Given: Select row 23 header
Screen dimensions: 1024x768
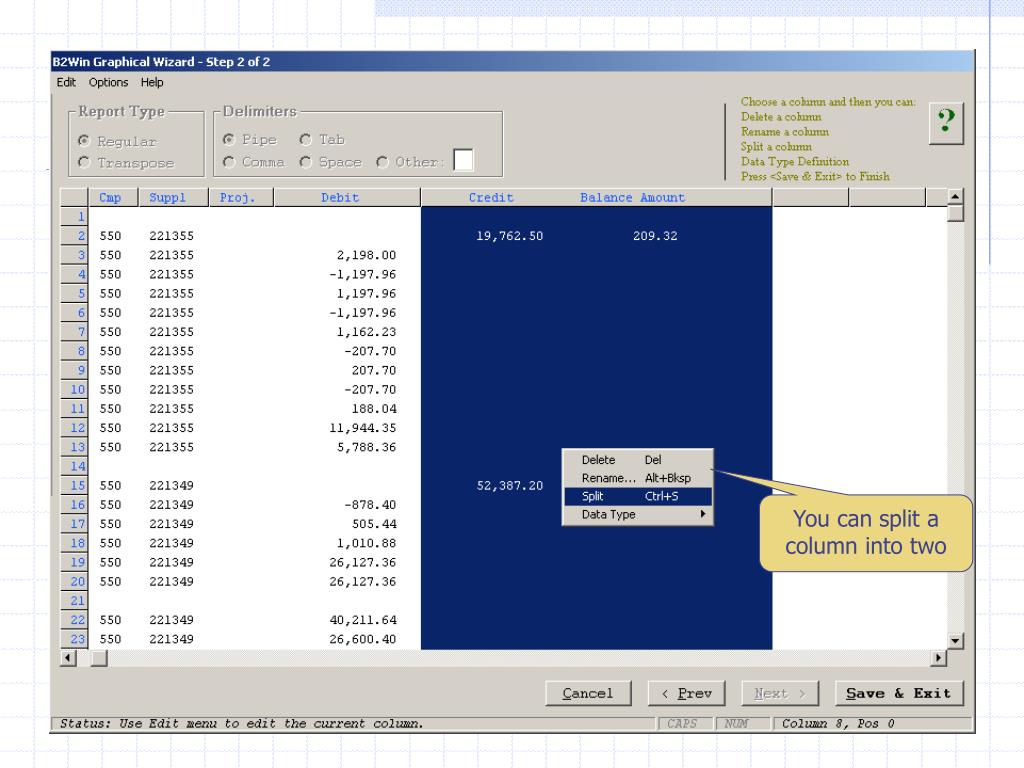Looking at the screenshot, I should click(74, 639).
